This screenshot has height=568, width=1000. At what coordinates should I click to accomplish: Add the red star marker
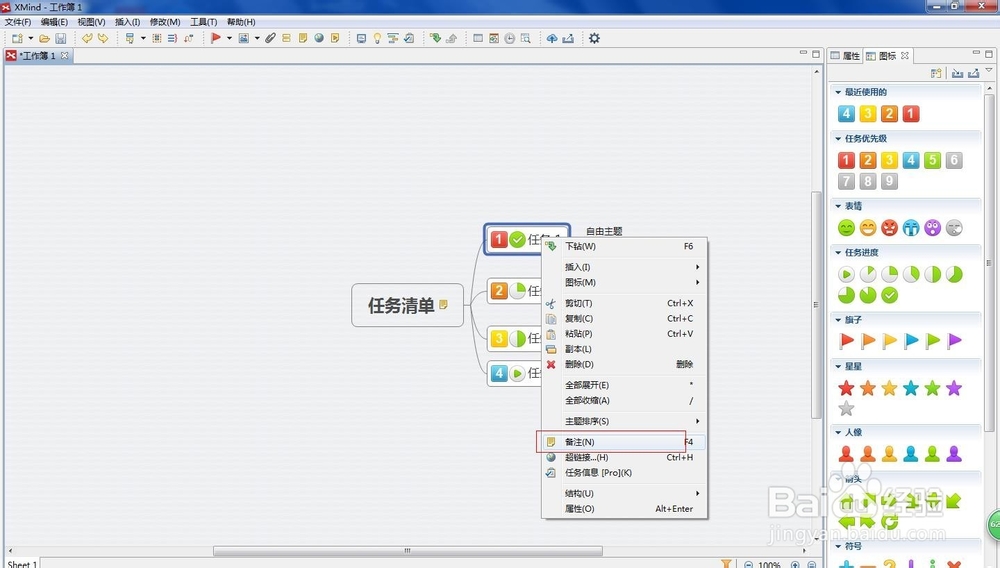(x=846, y=388)
